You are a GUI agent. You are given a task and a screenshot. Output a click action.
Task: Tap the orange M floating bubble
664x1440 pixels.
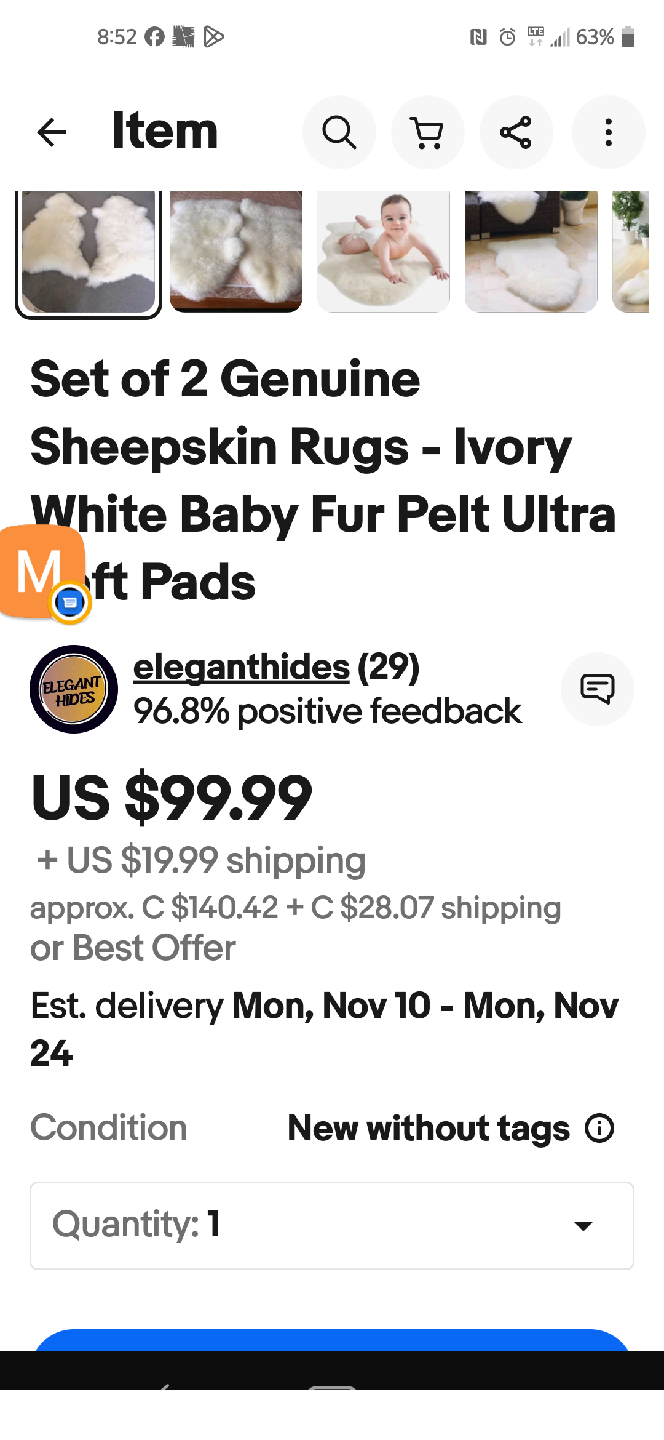(40, 572)
